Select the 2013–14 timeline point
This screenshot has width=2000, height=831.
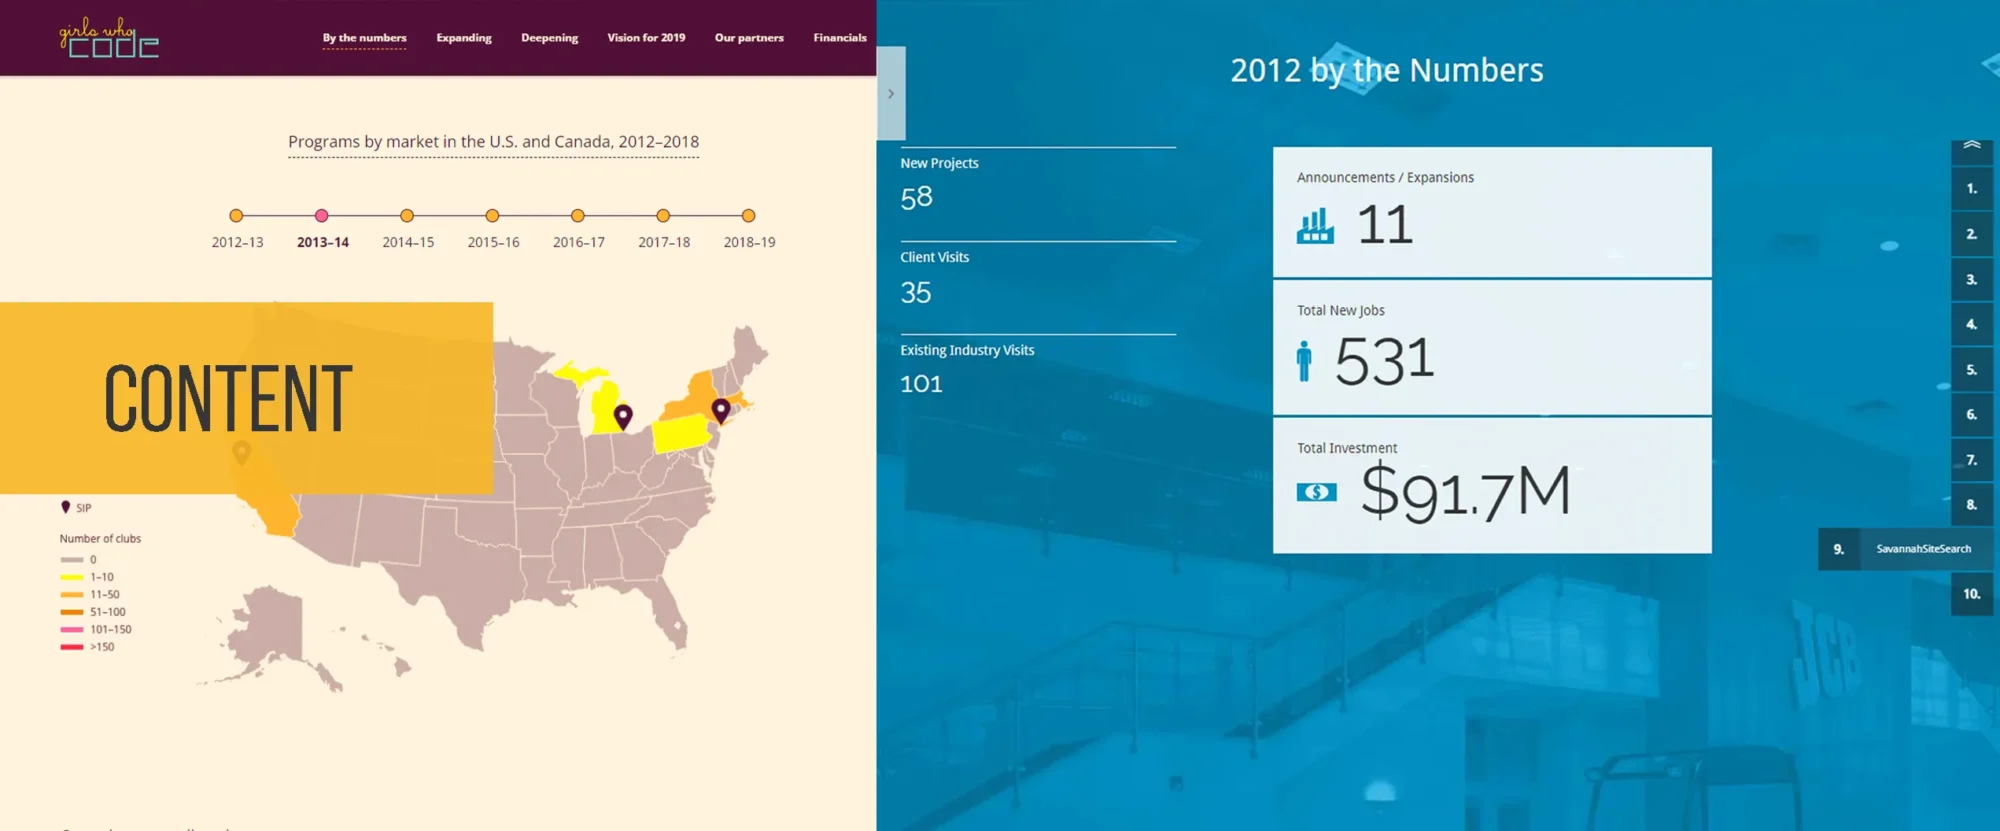click(321, 216)
